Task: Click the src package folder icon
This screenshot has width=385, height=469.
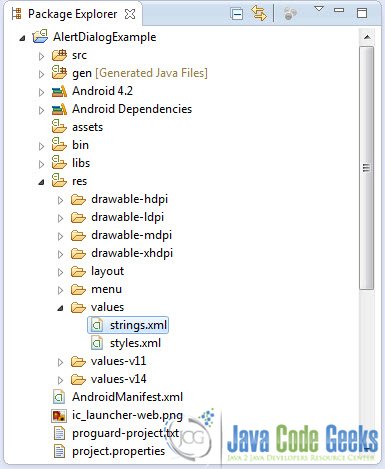Action: click(x=59, y=55)
